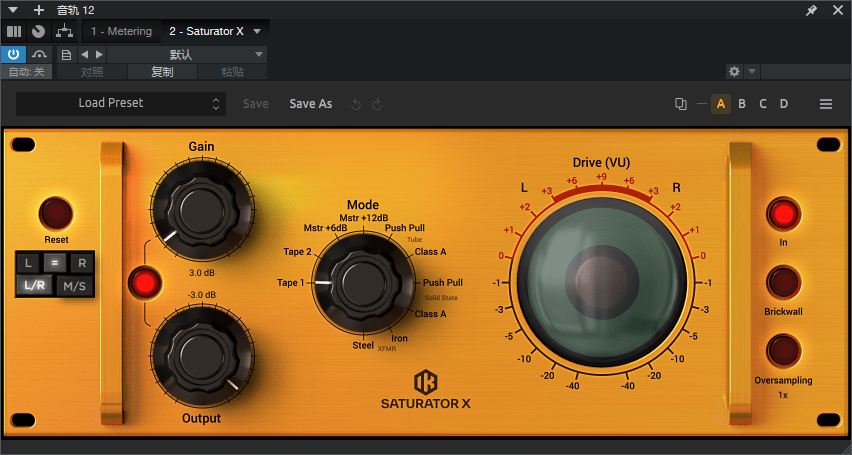
Task: Go to previous preset arrow
Action: (84, 55)
